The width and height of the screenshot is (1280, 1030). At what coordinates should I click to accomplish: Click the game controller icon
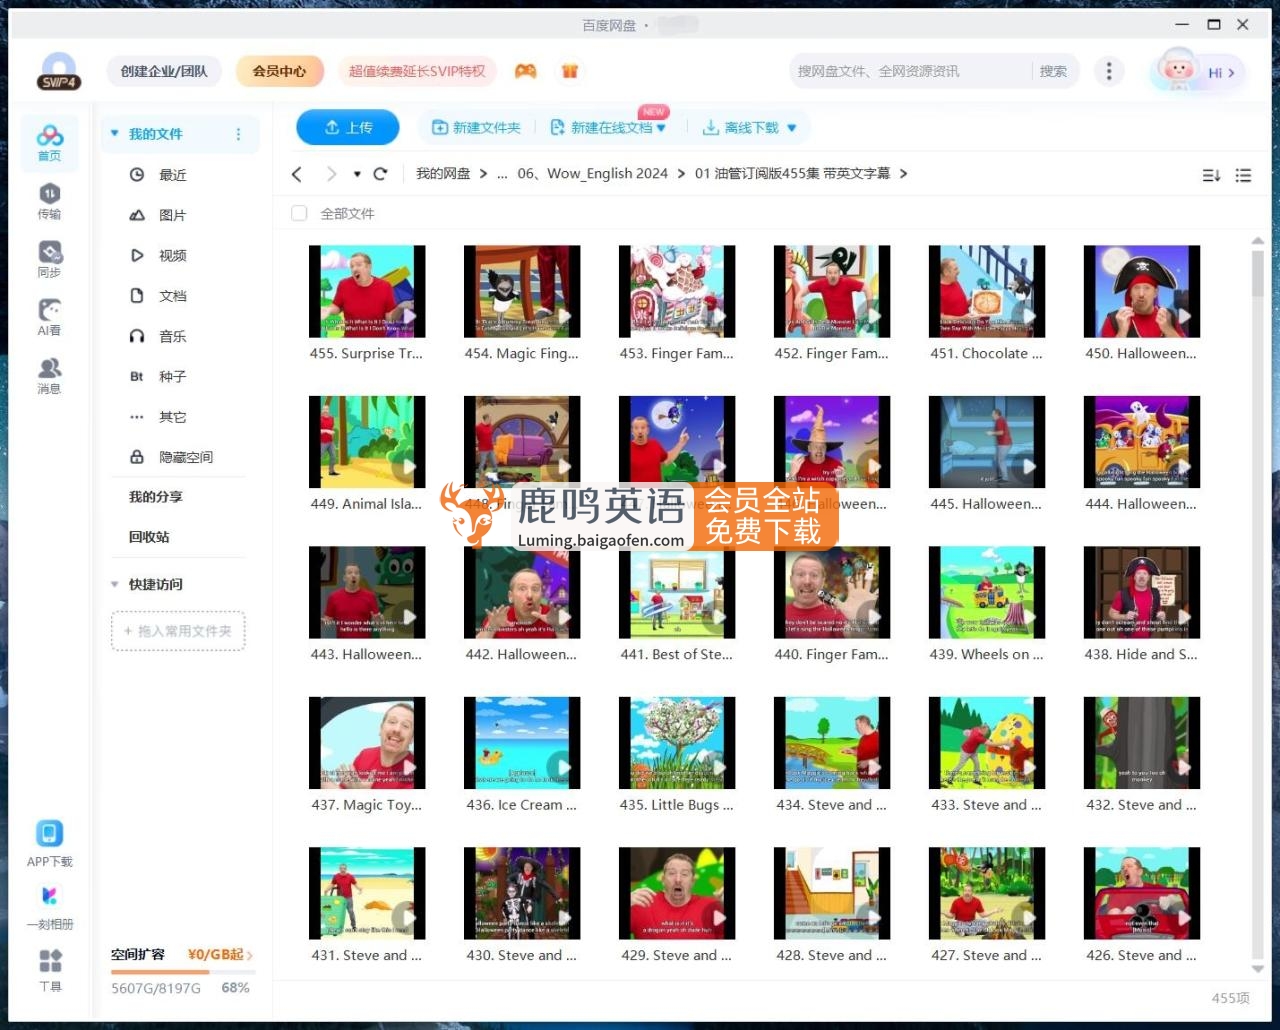[x=526, y=71]
